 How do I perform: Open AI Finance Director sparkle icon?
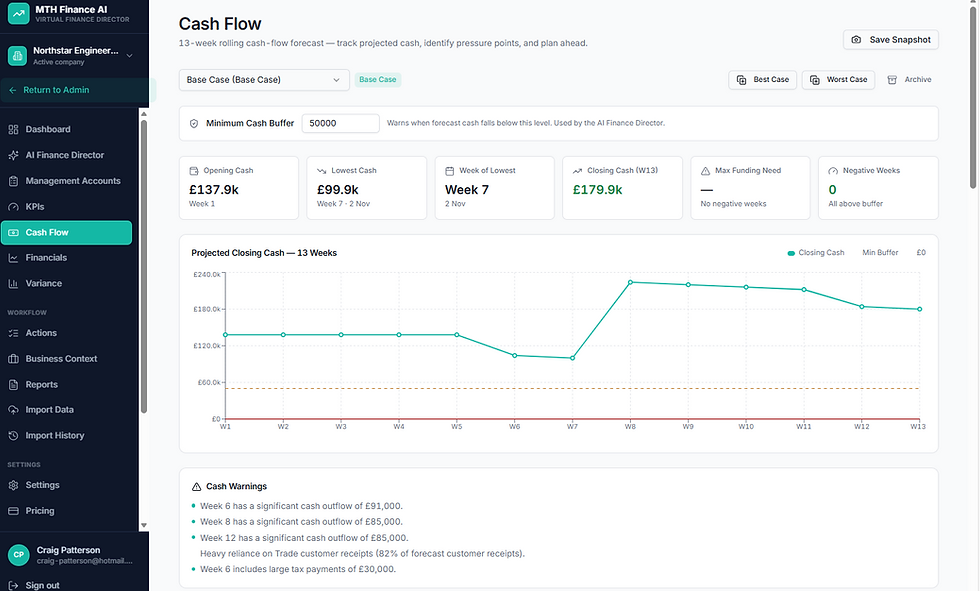pos(13,155)
